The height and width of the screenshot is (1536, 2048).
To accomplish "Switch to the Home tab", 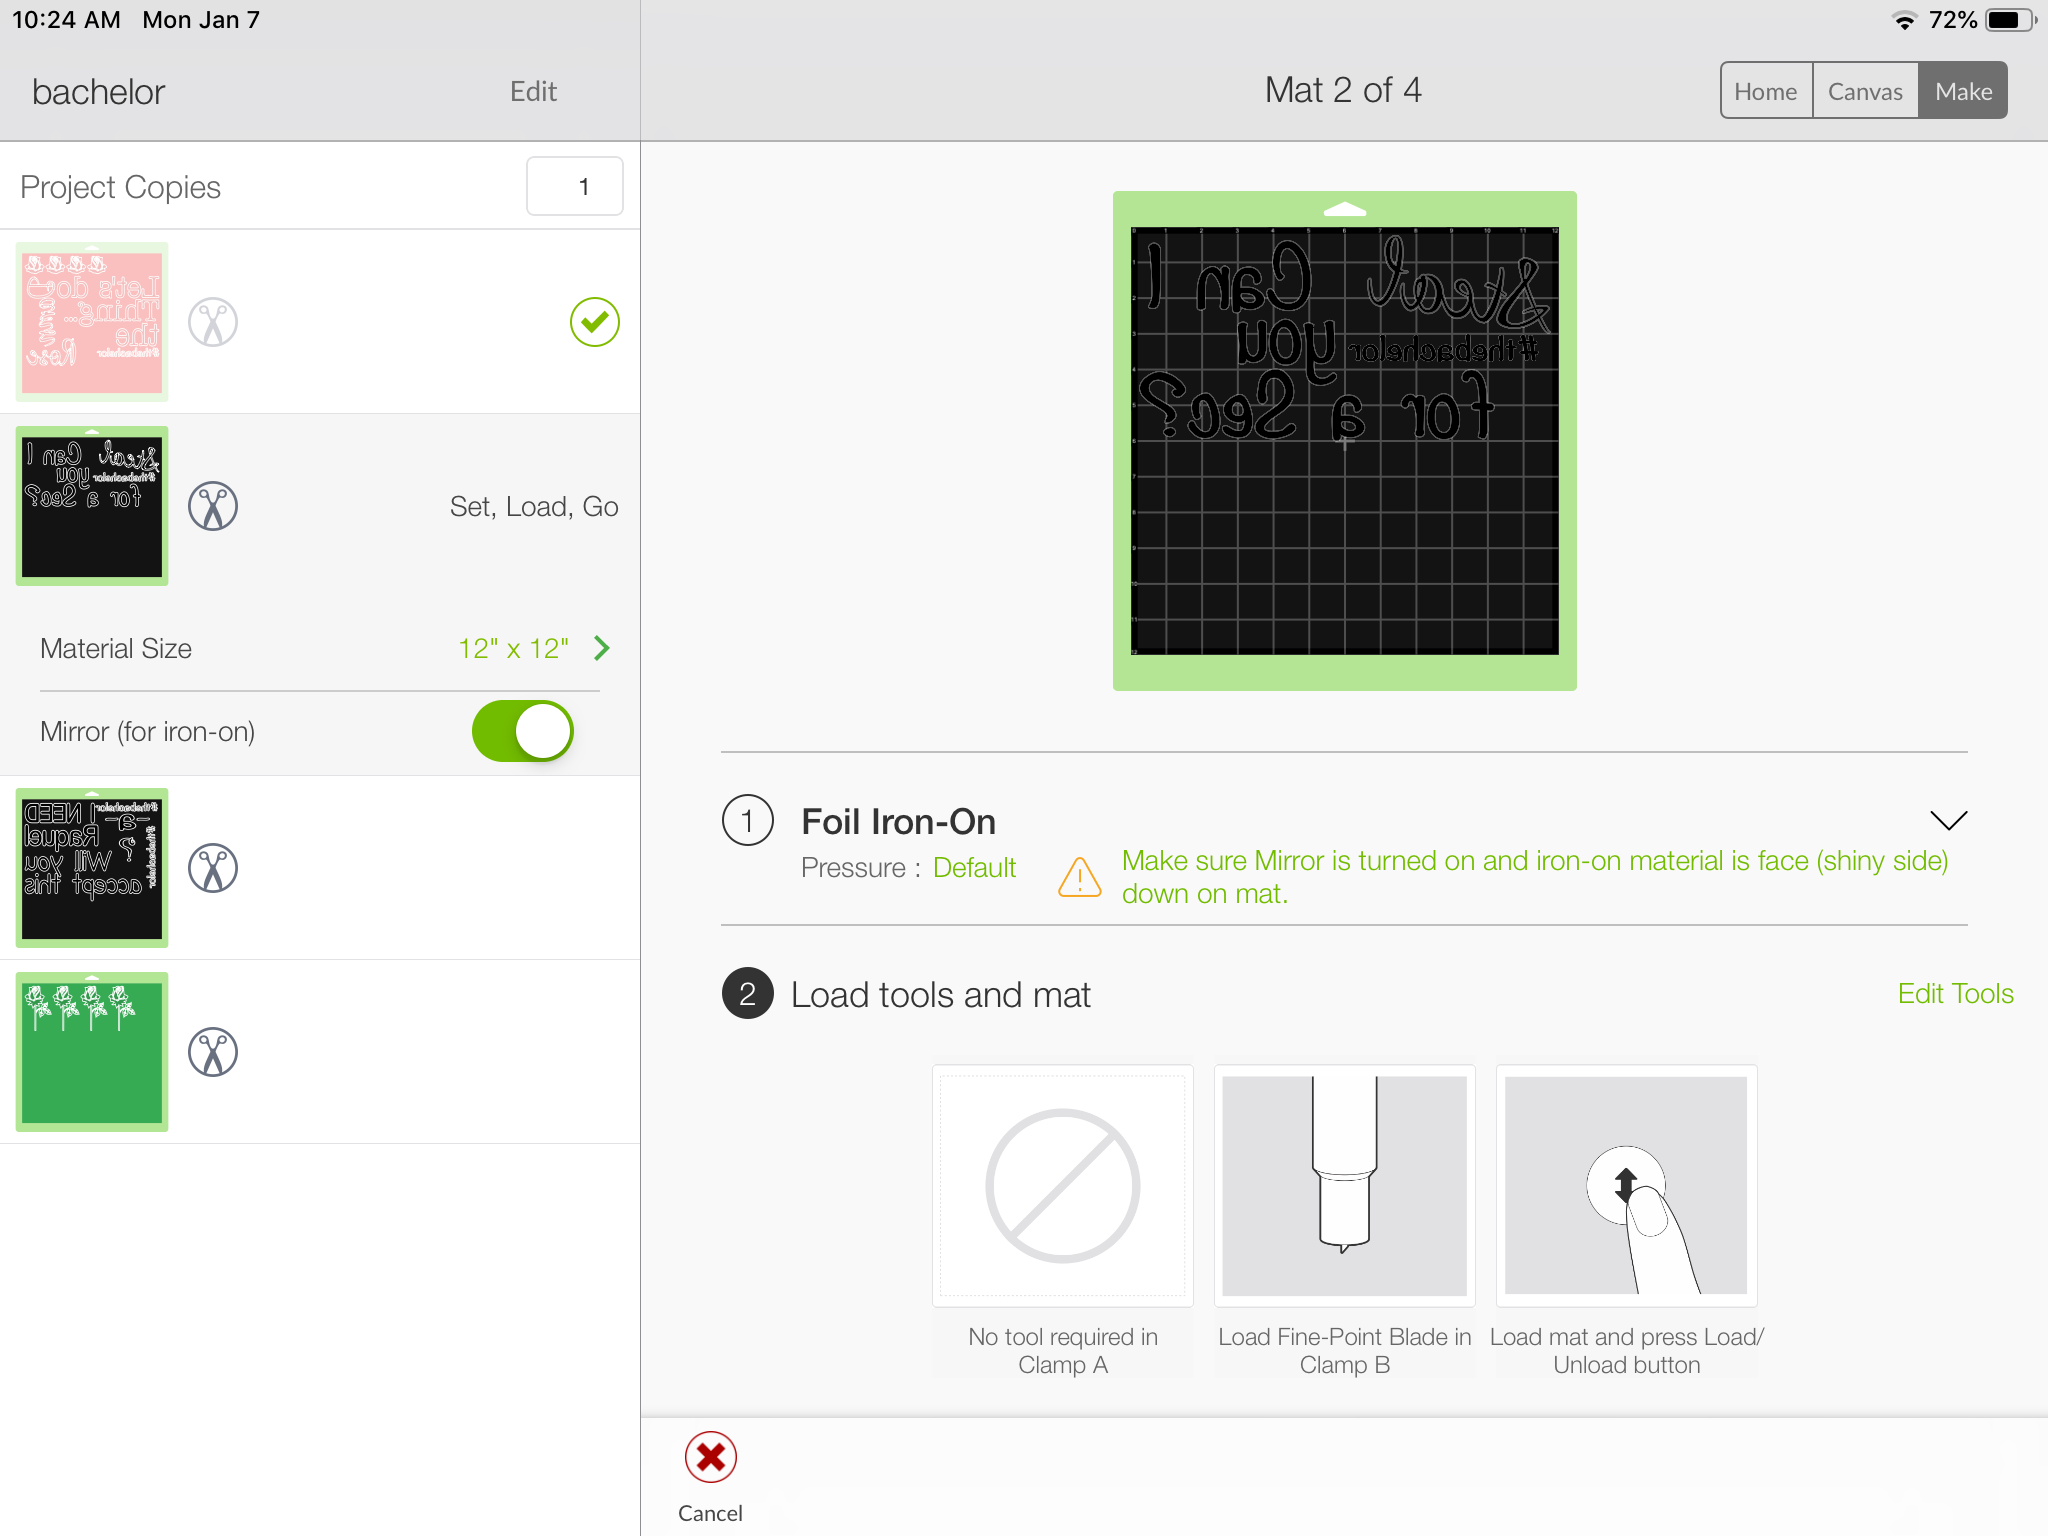I will 1765,91.
